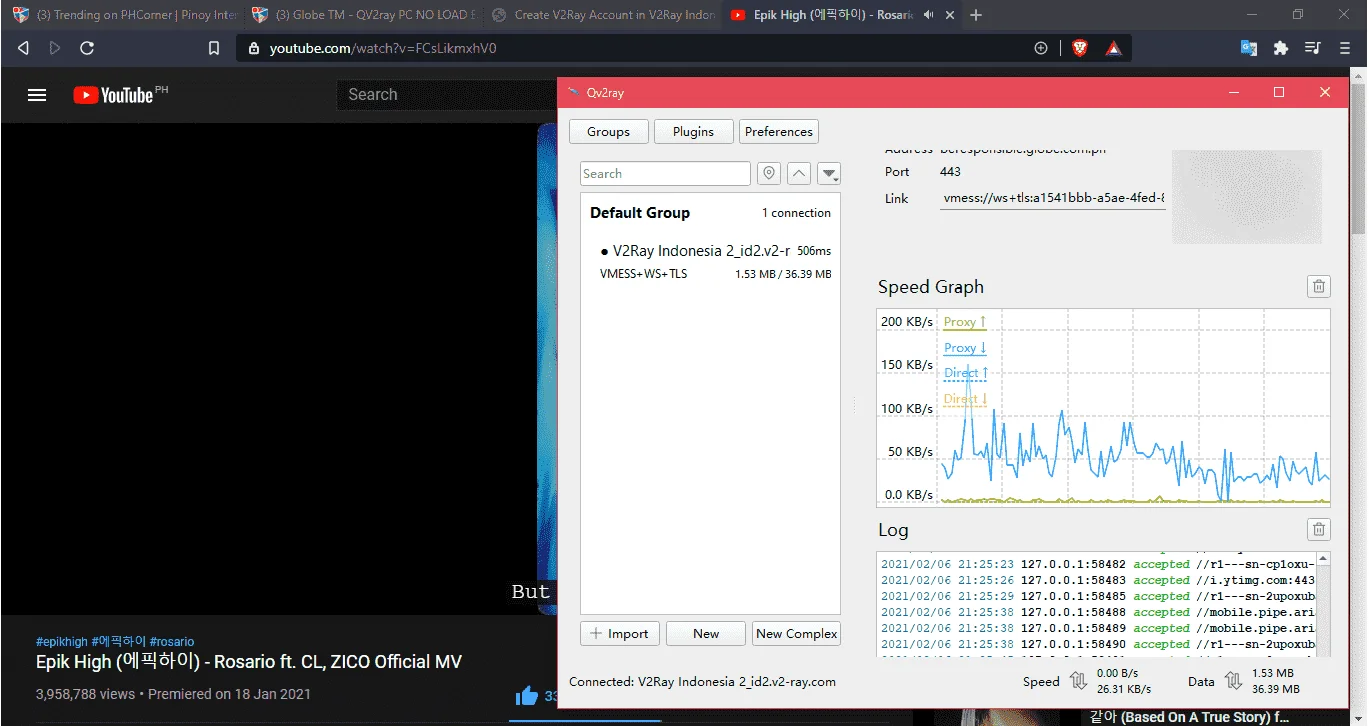The height and width of the screenshot is (726, 1369).
Task: Click the Data up-down arrows icon
Action: pyautogui.click(x=1233, y=681)
